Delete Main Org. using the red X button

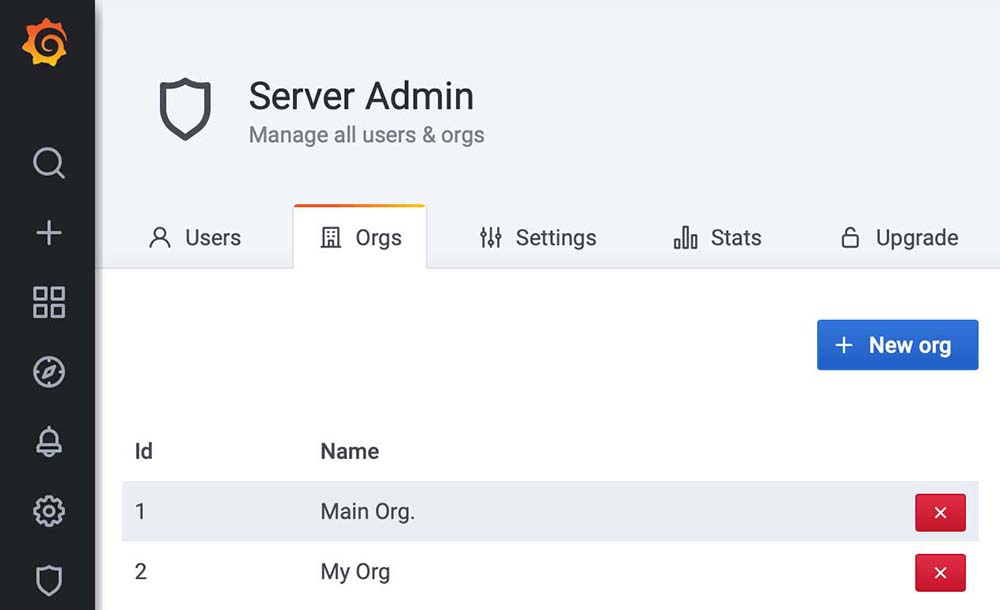940,512
